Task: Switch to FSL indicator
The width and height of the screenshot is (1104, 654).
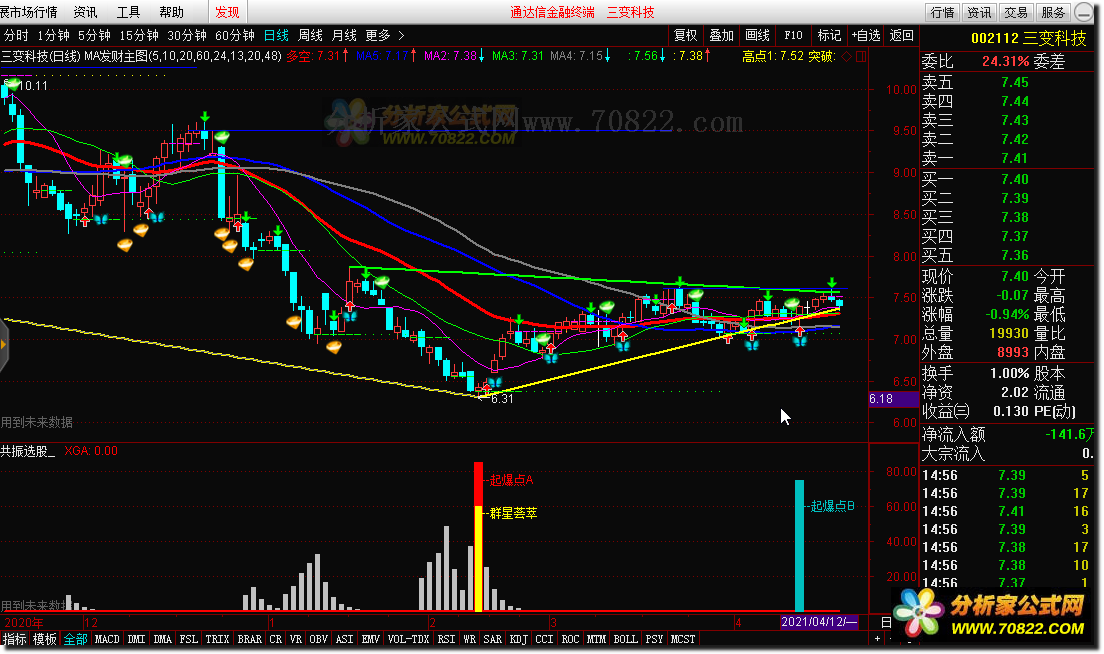Action: point(189,639)
